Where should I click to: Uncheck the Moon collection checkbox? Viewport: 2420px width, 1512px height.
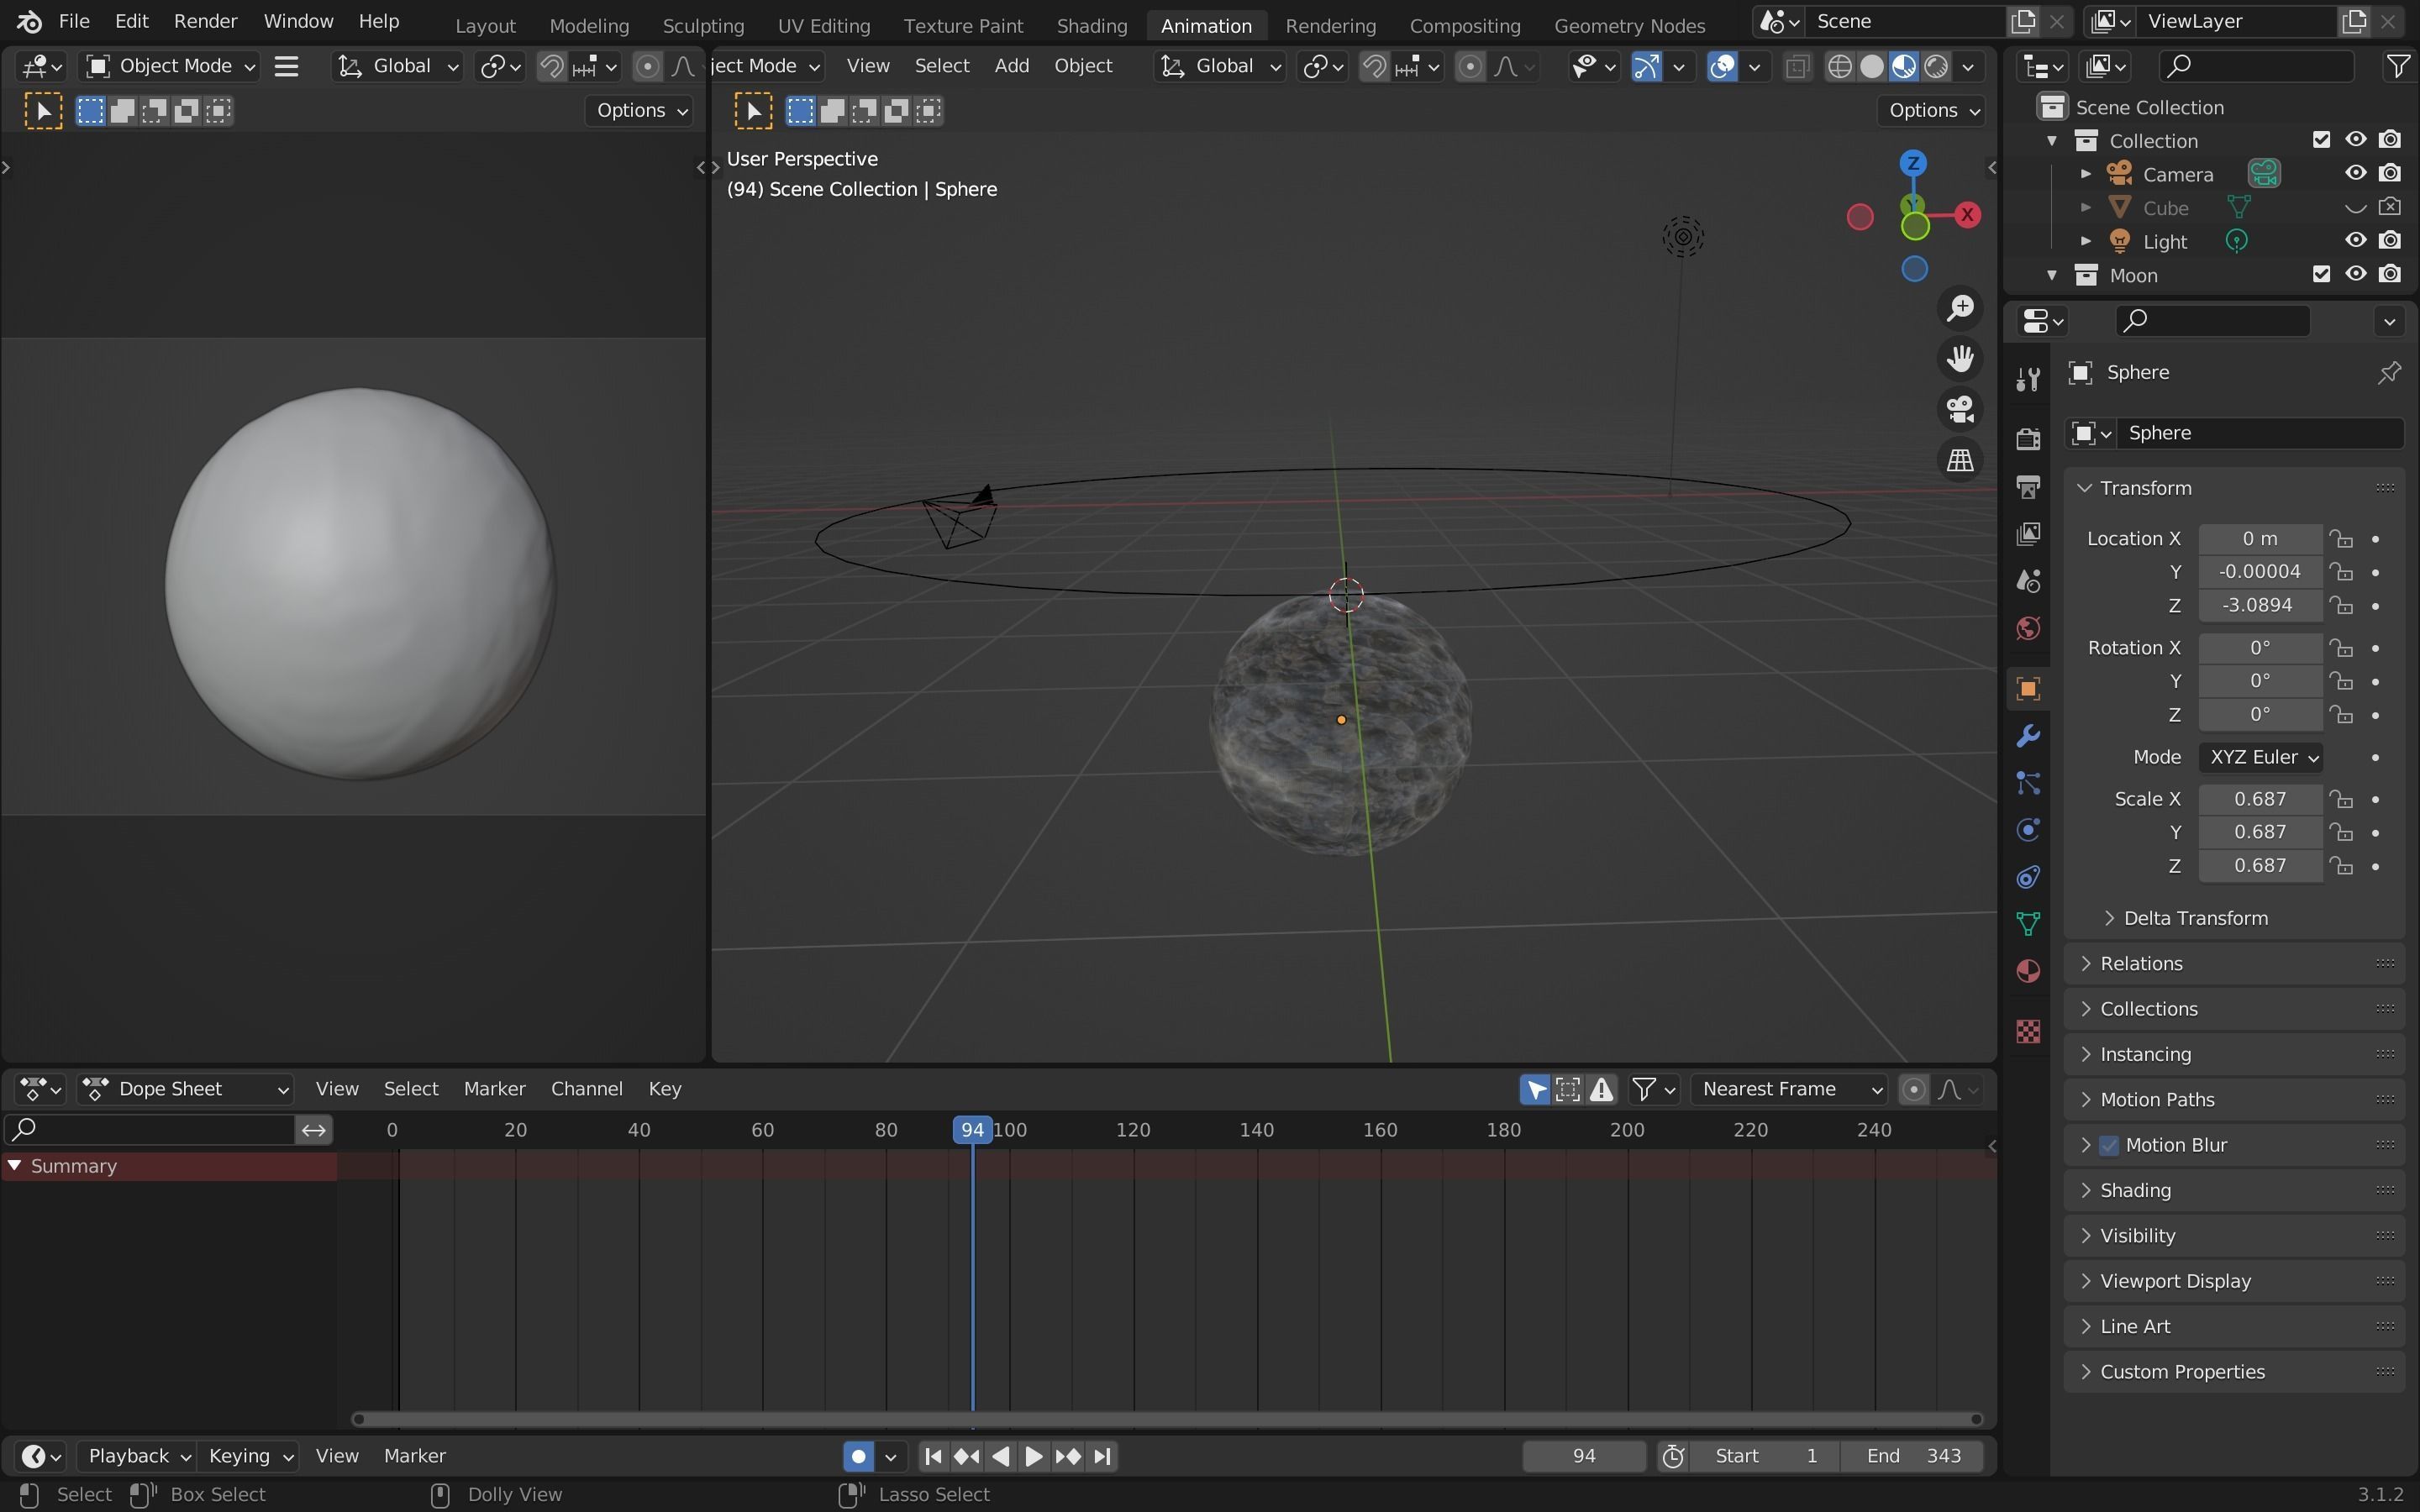tap(2322, 274)
